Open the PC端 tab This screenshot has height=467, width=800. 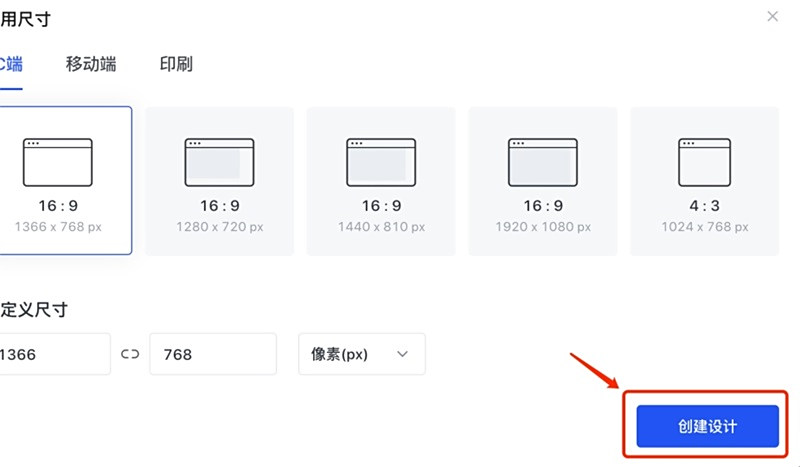pyautogui.click(x=11, y=64)
